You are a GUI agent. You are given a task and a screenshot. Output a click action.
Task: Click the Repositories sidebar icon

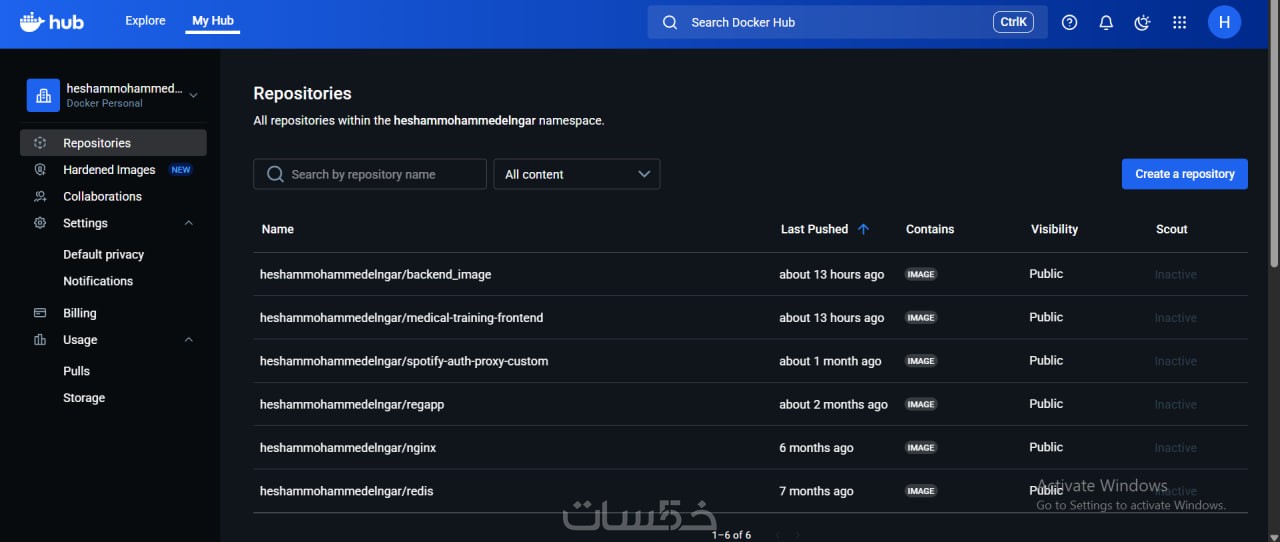point(40,143)
